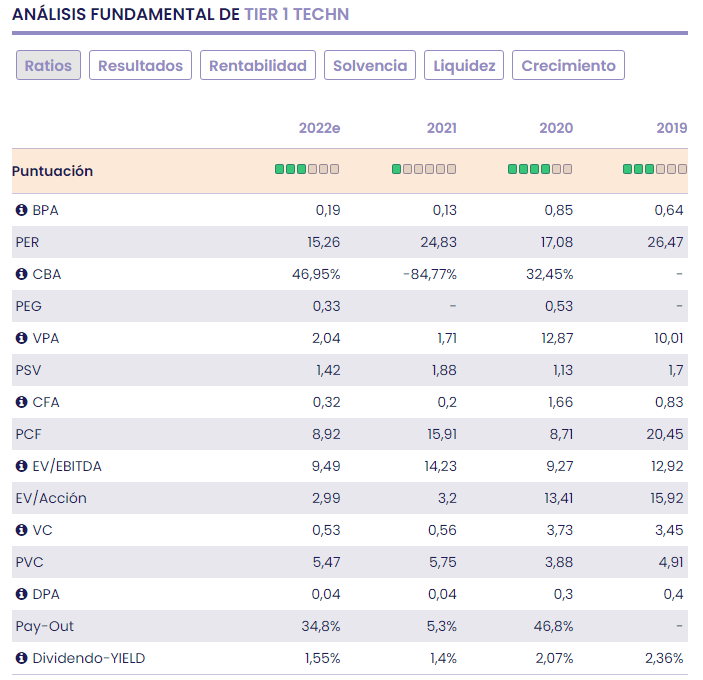The width and height of the screenshot is (703, 680).
Task: Click the 2020 column header
Action: coord(556,128)
